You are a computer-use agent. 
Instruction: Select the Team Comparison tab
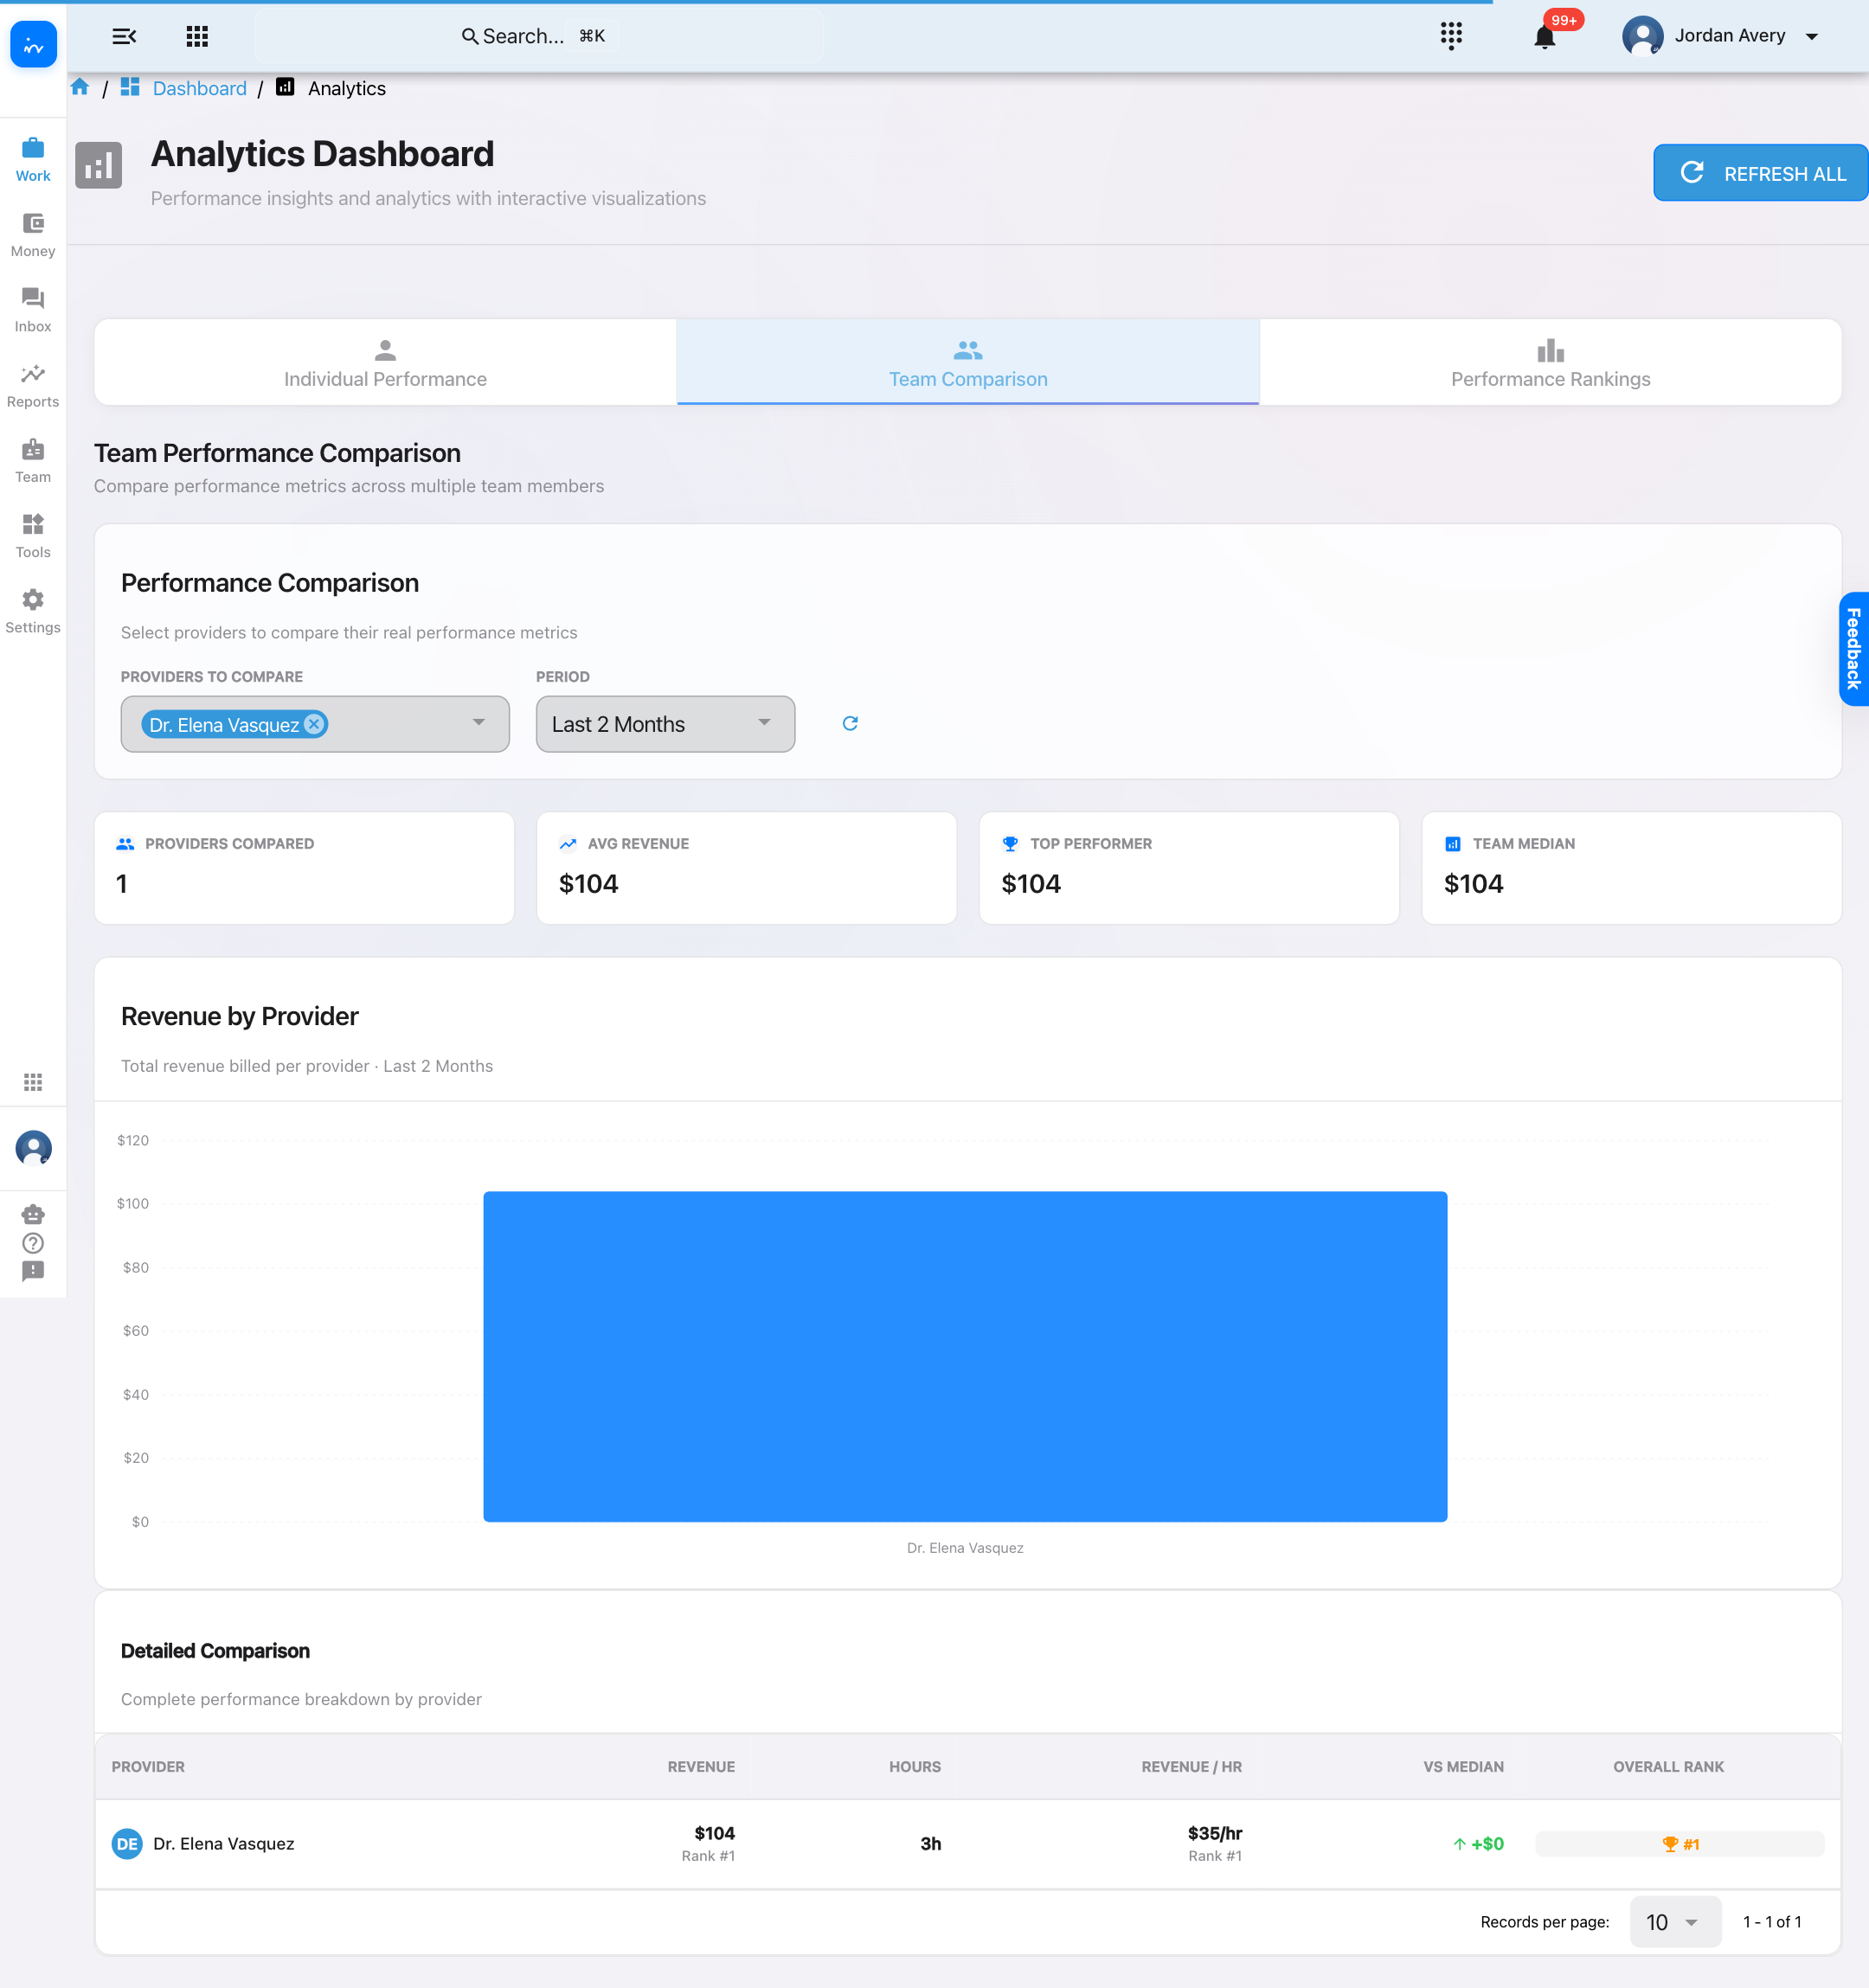[x=968, y=363]
